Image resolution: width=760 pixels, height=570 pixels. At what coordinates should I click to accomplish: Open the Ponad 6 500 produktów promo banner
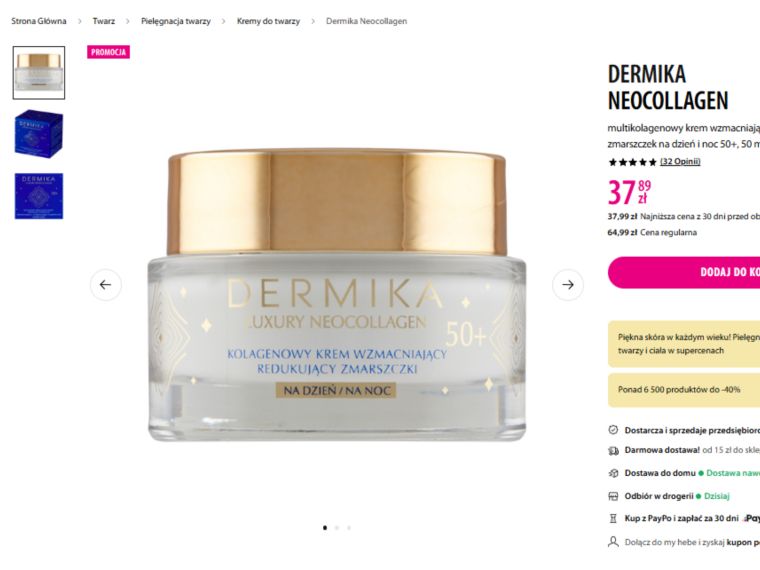684,390
